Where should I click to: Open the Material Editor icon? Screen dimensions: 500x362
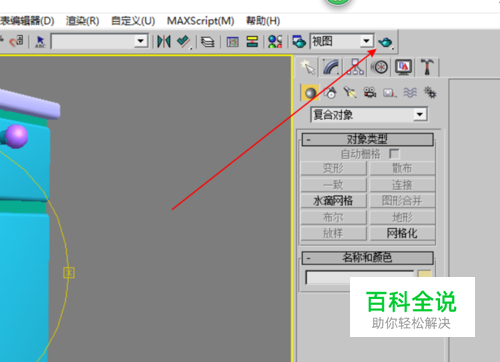(275, 42)
